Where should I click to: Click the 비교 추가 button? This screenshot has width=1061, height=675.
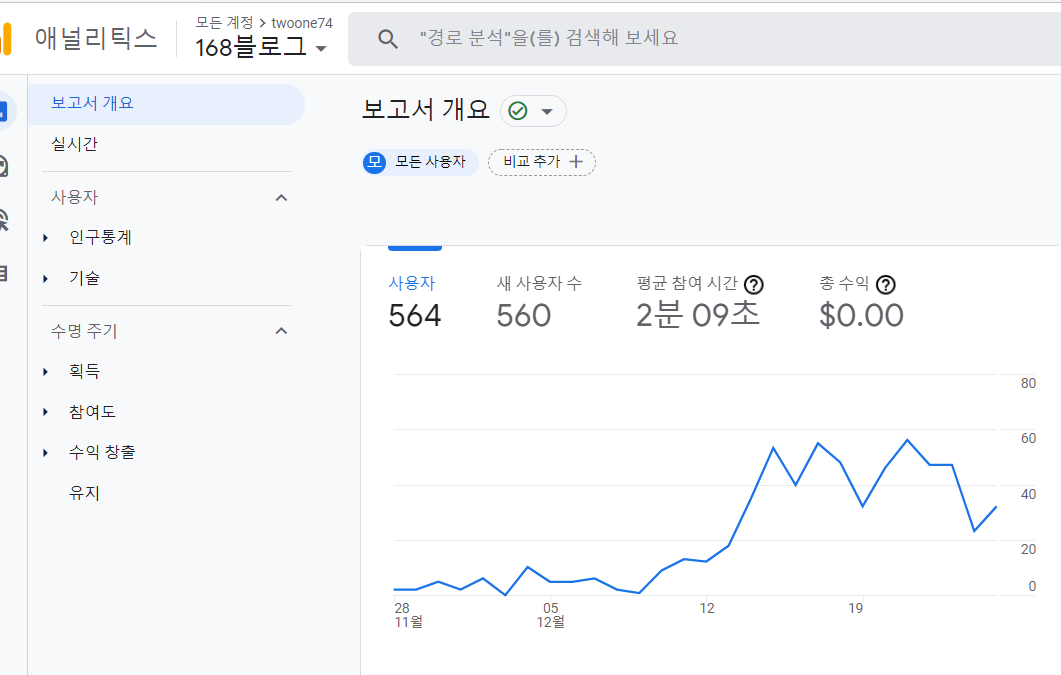tap(541, 162)
